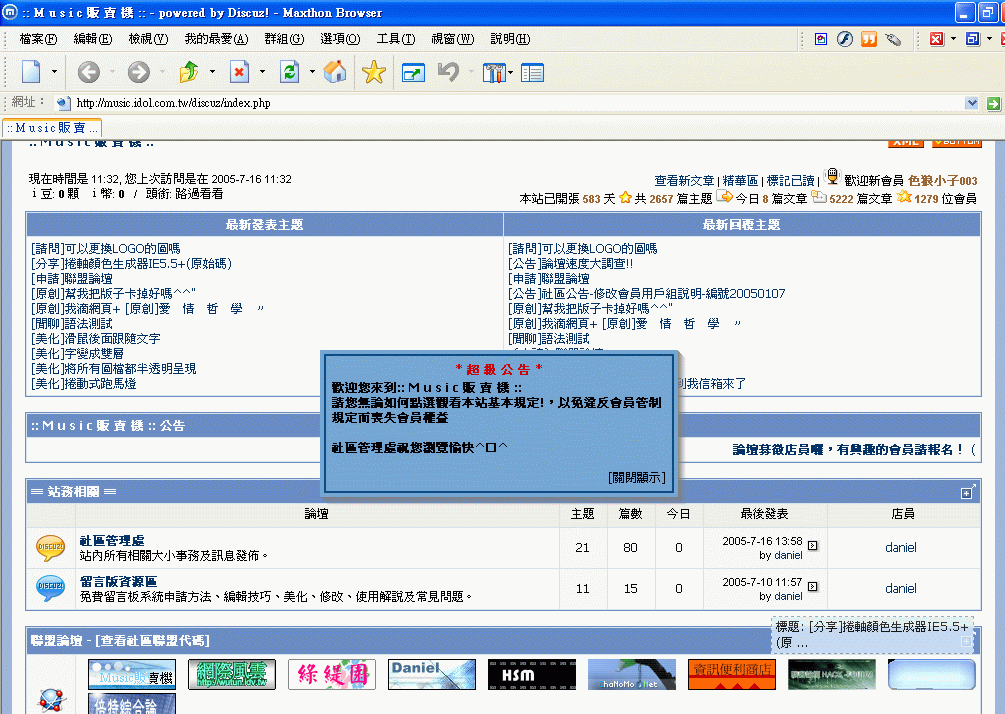The height and width of the screenshot is (714, 1005).
Task: Open last post arrow for 留言版資源區
Action: pyautogui.click(x=812, y=586)
